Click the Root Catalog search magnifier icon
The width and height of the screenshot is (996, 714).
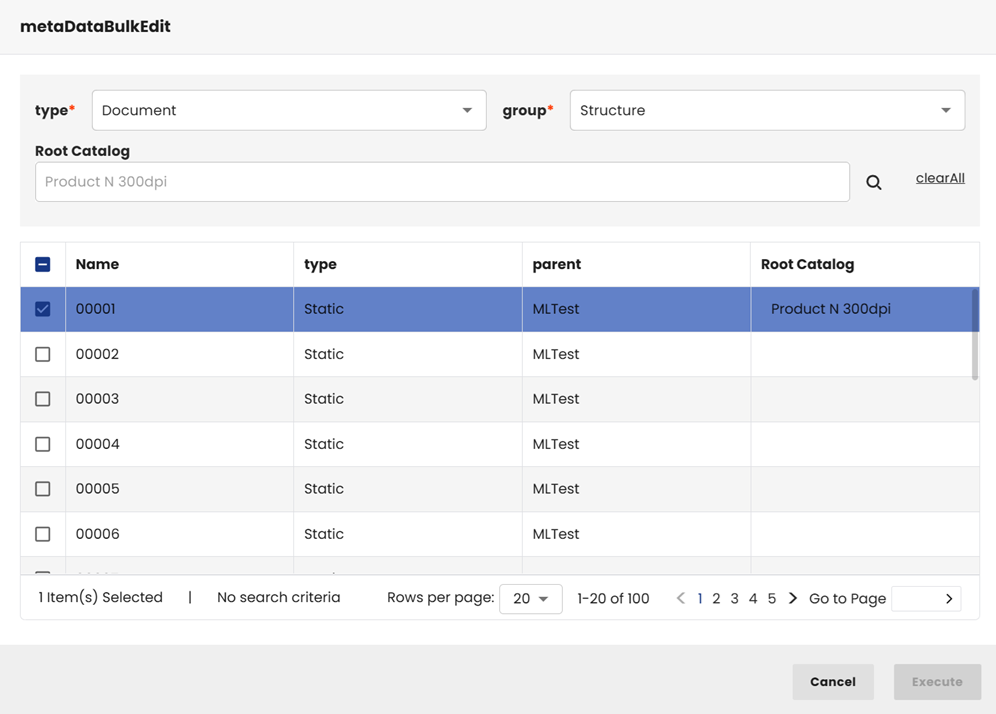tap(873, 182)
